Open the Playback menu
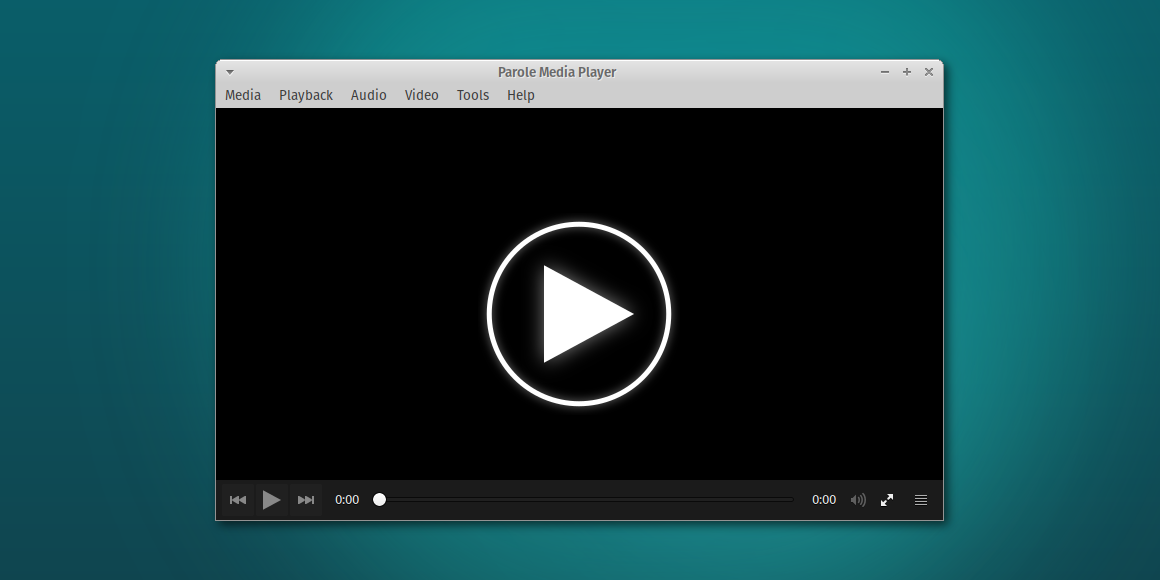Viewport: 1160px width, 580px height. pos(306,95)
